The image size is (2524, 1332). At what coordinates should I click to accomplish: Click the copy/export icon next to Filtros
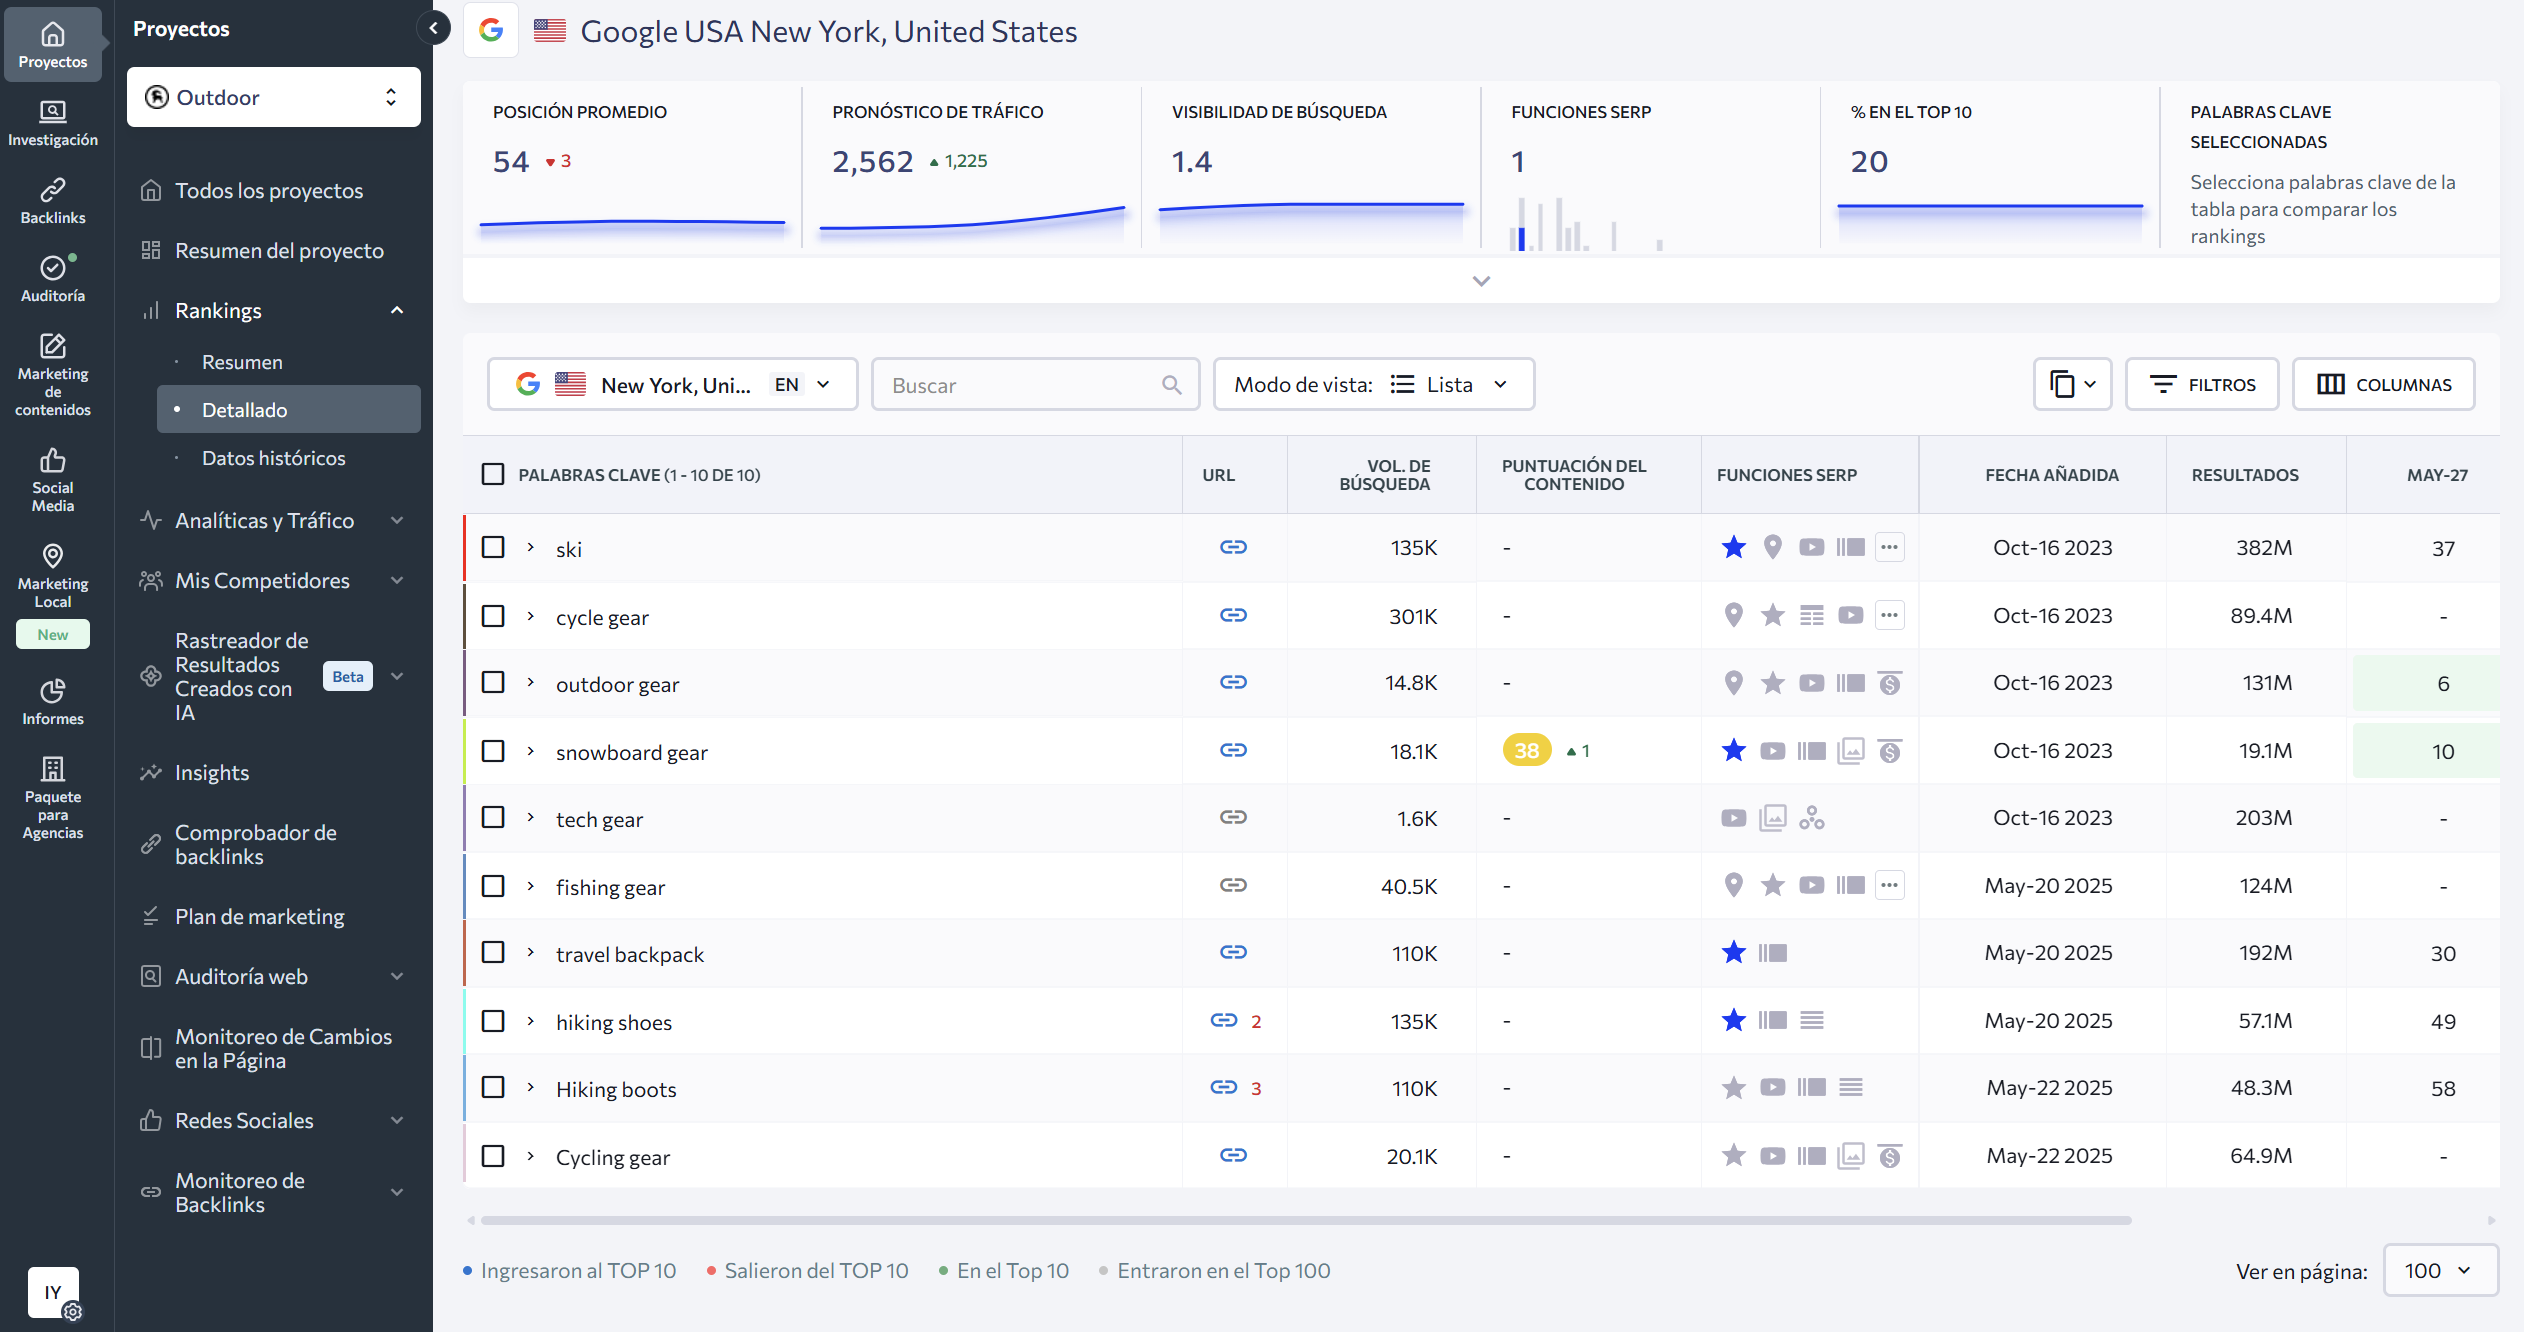tap(2071, 384)
